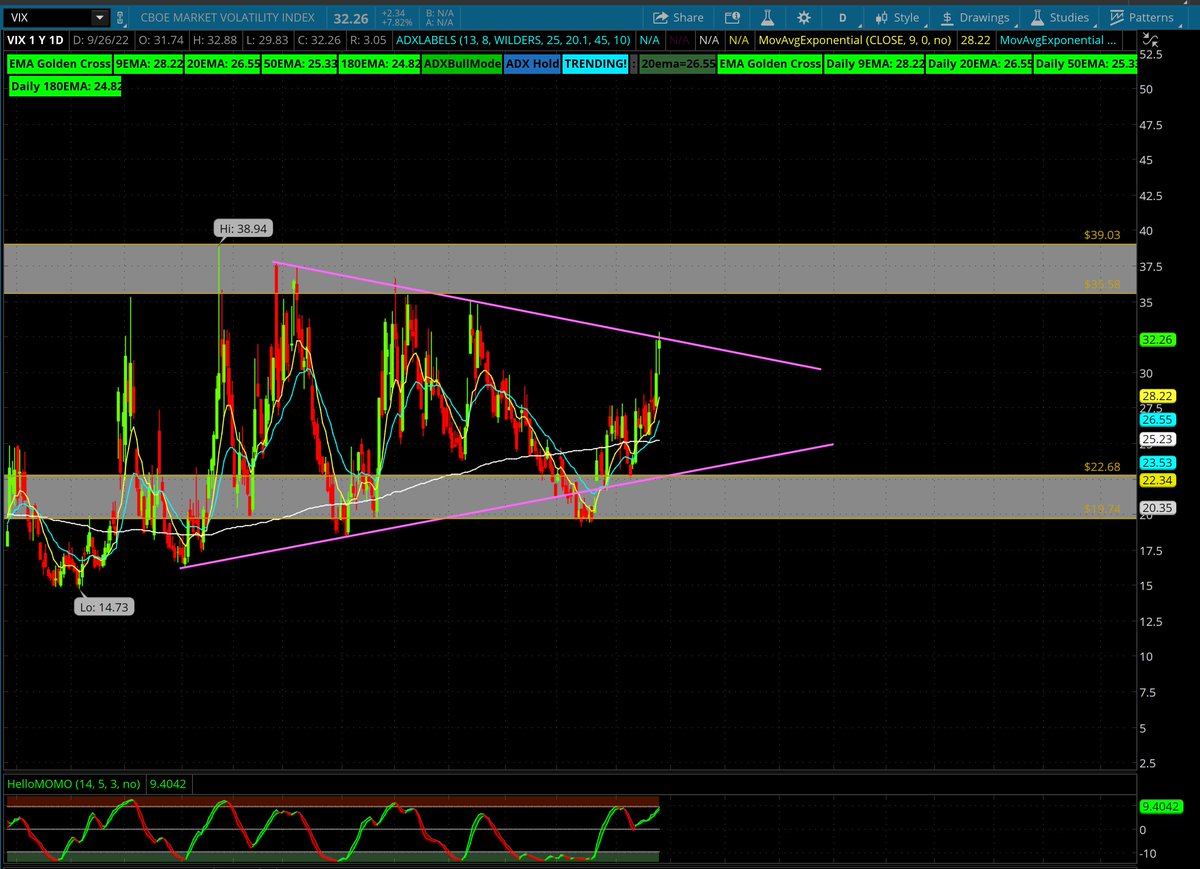1200x869 pixels.
Task: Click the VIX symbol input field
Action: point(48,17)
